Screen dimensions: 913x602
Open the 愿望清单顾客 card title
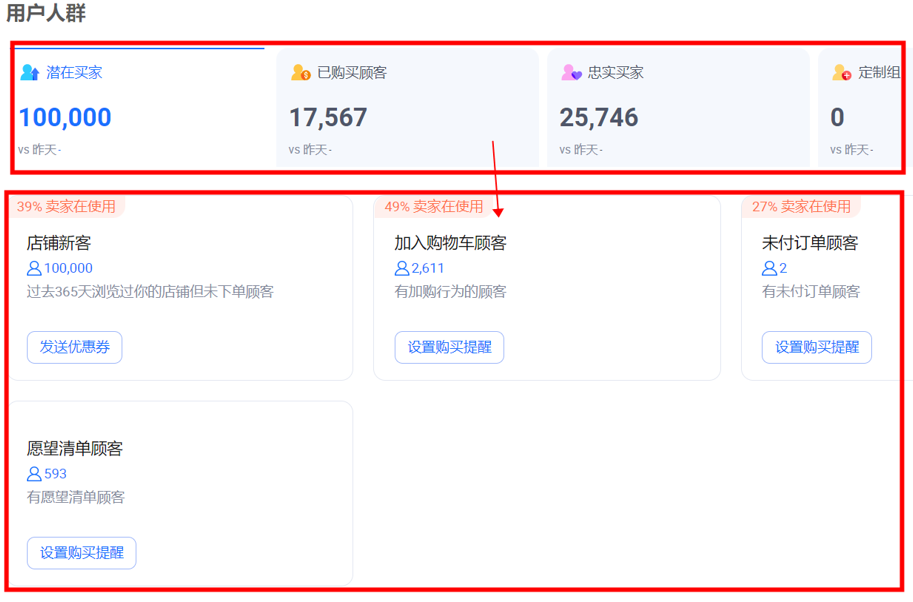[x=75, y=449]
